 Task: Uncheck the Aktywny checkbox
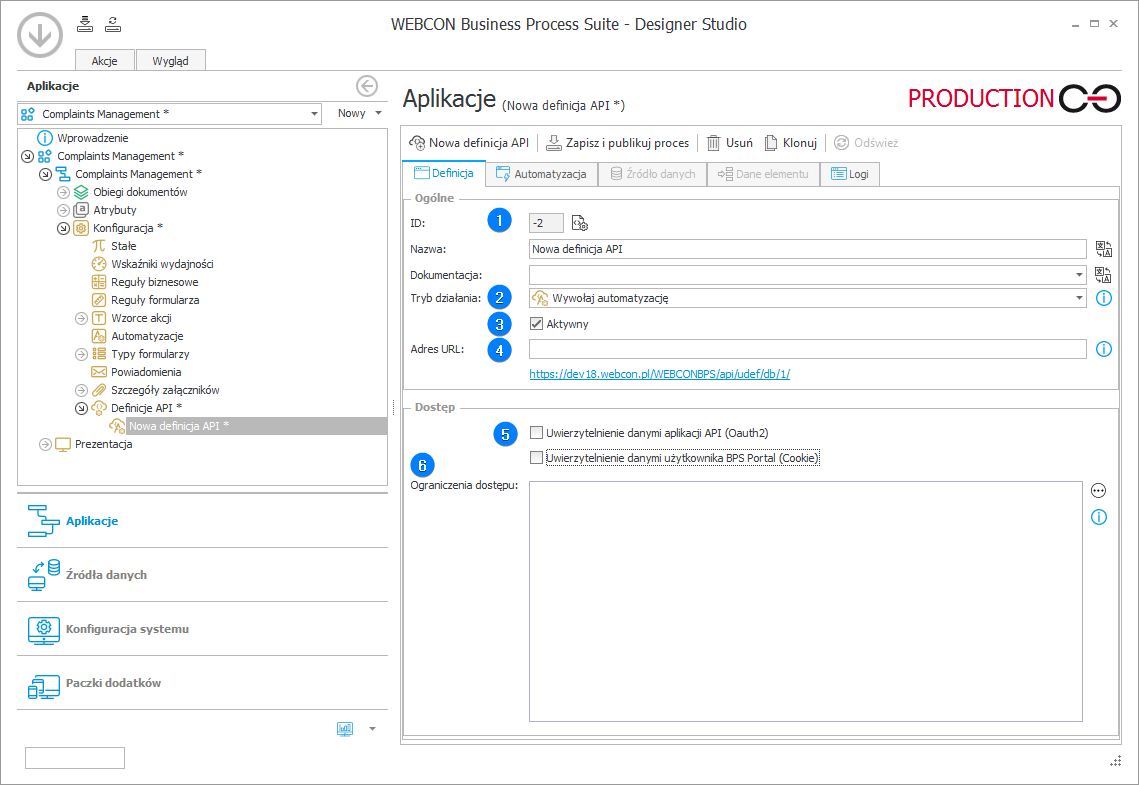tap(537, 324)
